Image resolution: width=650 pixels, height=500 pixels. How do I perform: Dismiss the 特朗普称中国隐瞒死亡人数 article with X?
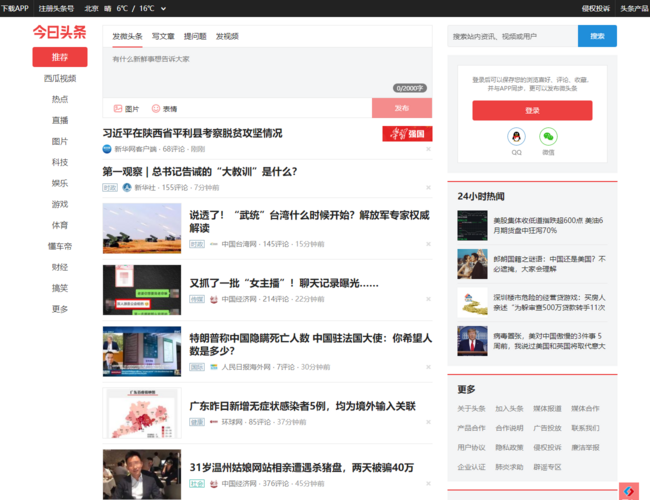(x=428, y=367)
